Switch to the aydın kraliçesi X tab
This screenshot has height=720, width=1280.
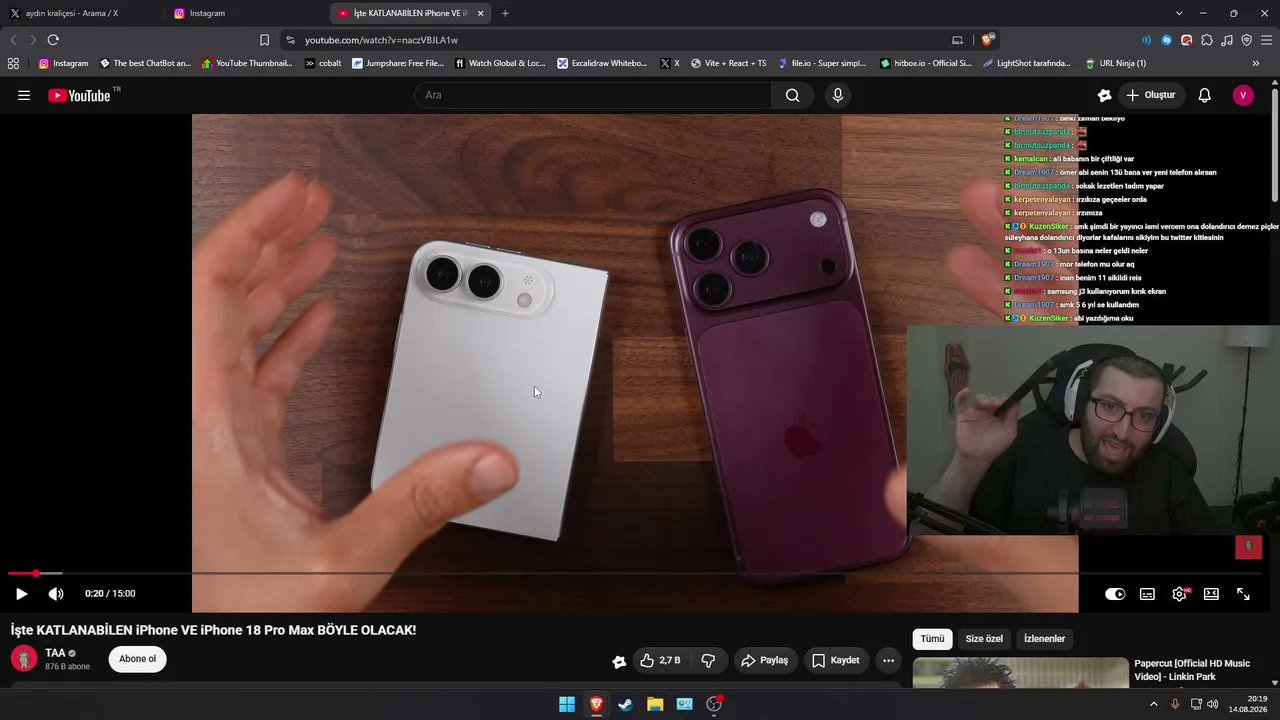point(80,13)
